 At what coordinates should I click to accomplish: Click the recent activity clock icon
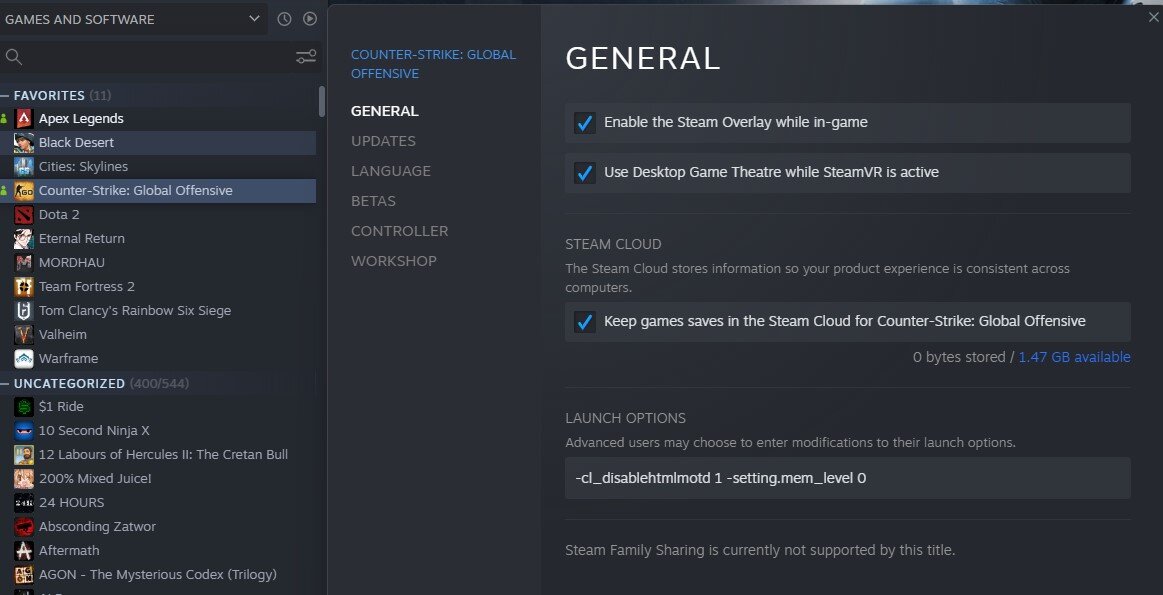[x=284, y=19]
